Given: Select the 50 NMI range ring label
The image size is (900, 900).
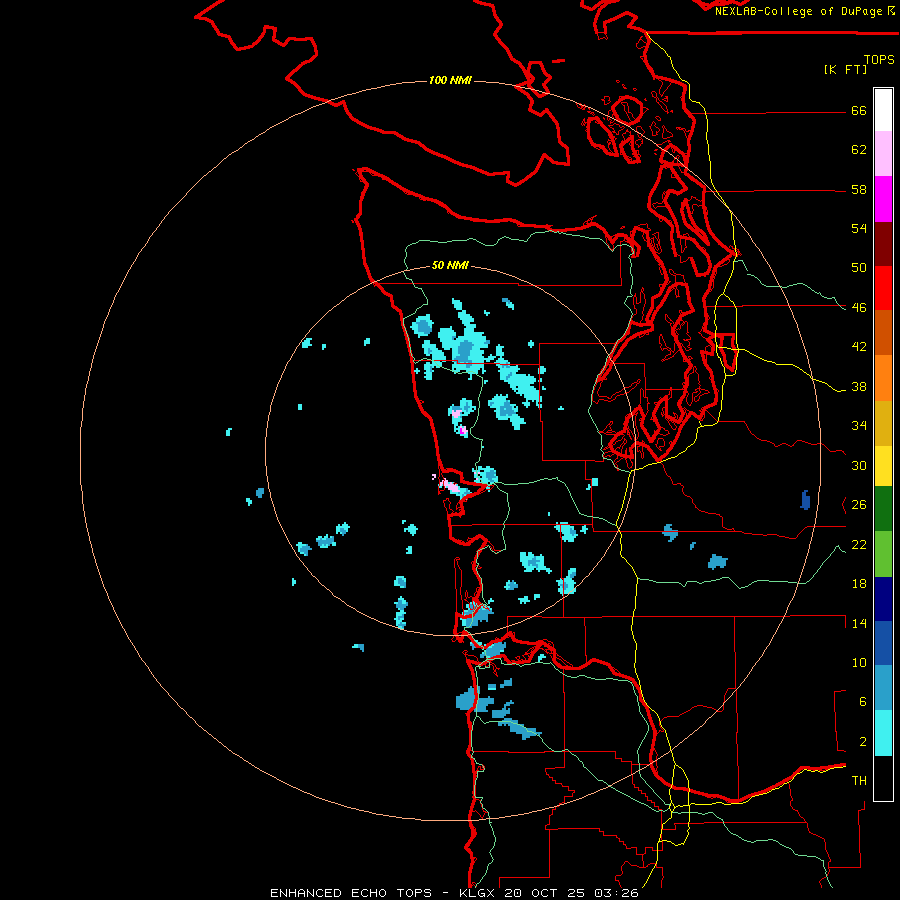Looking at the screenshot, I should tap(450, 265).
